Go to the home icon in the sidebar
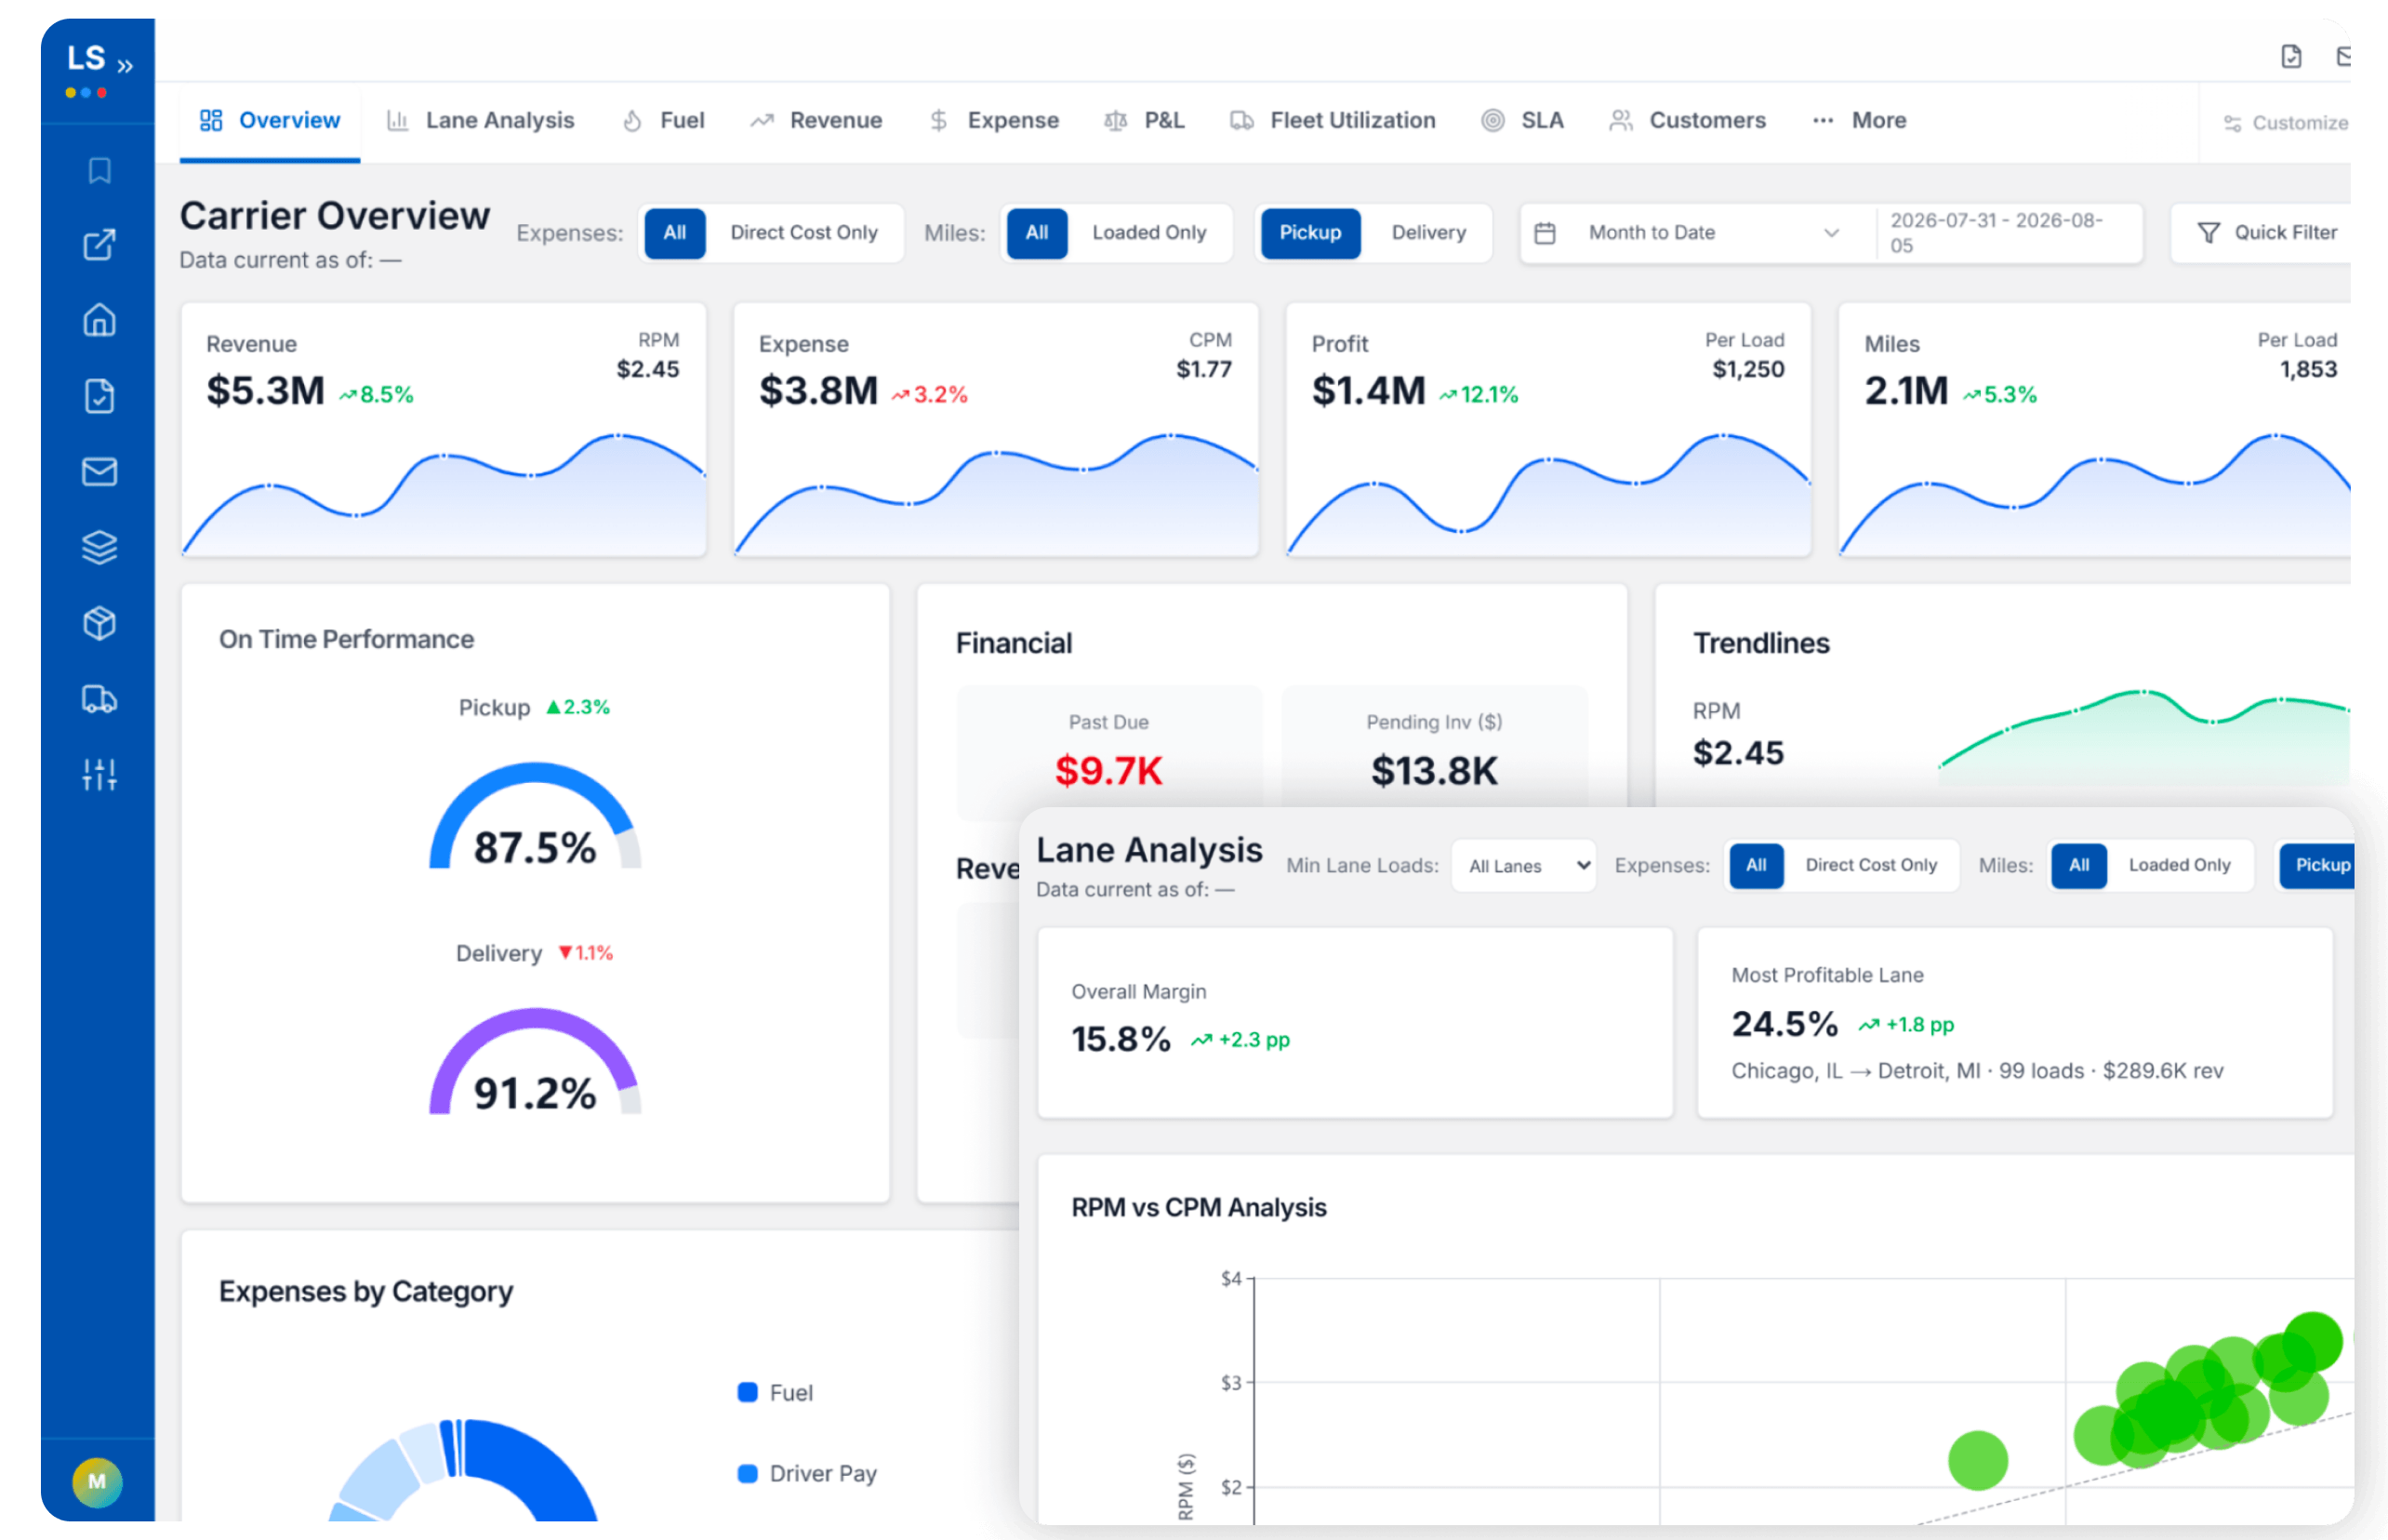This screenshot has width=2388, height=1540. tap(99, 320)
